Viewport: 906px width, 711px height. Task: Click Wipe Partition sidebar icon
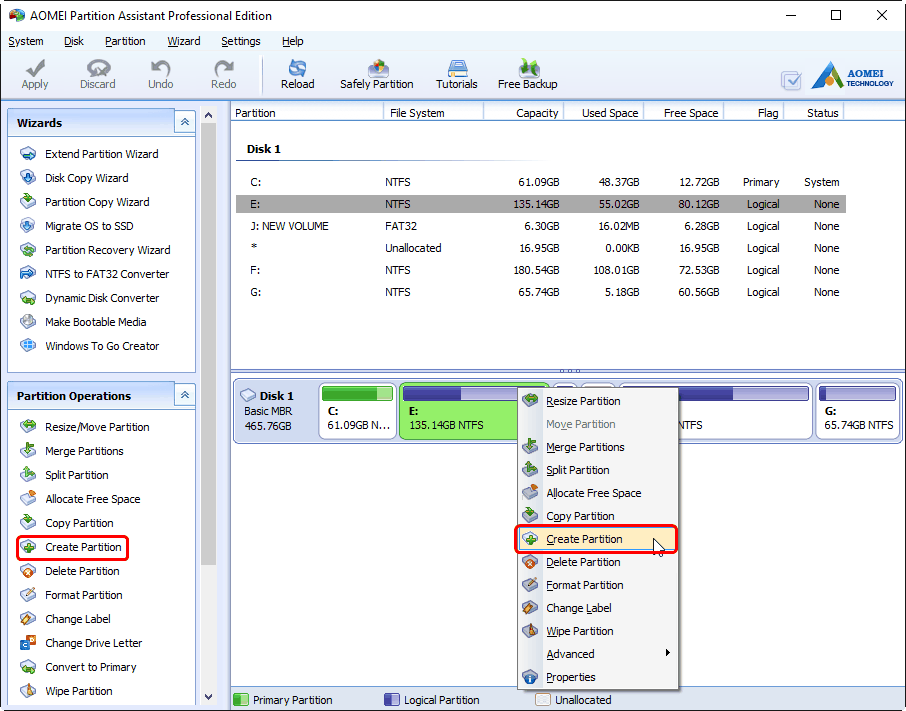28,690
